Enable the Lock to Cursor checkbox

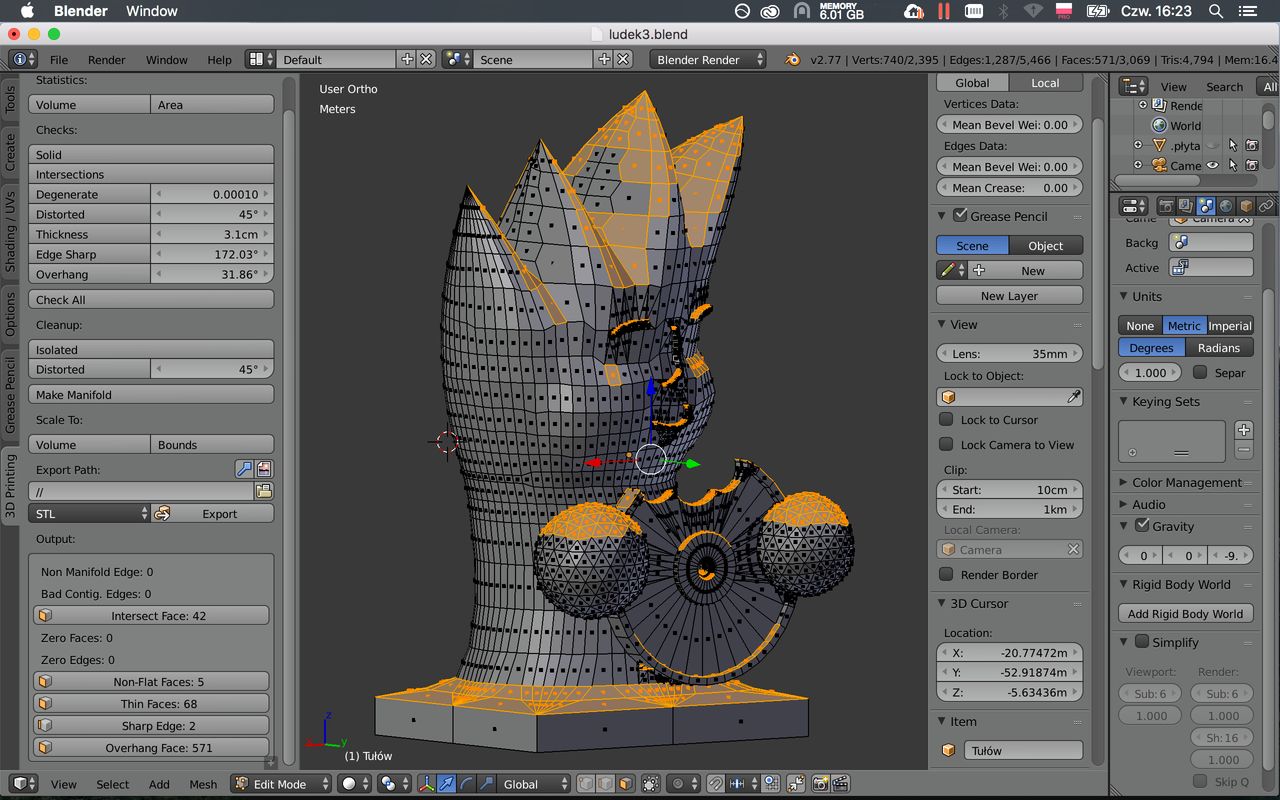946,420
